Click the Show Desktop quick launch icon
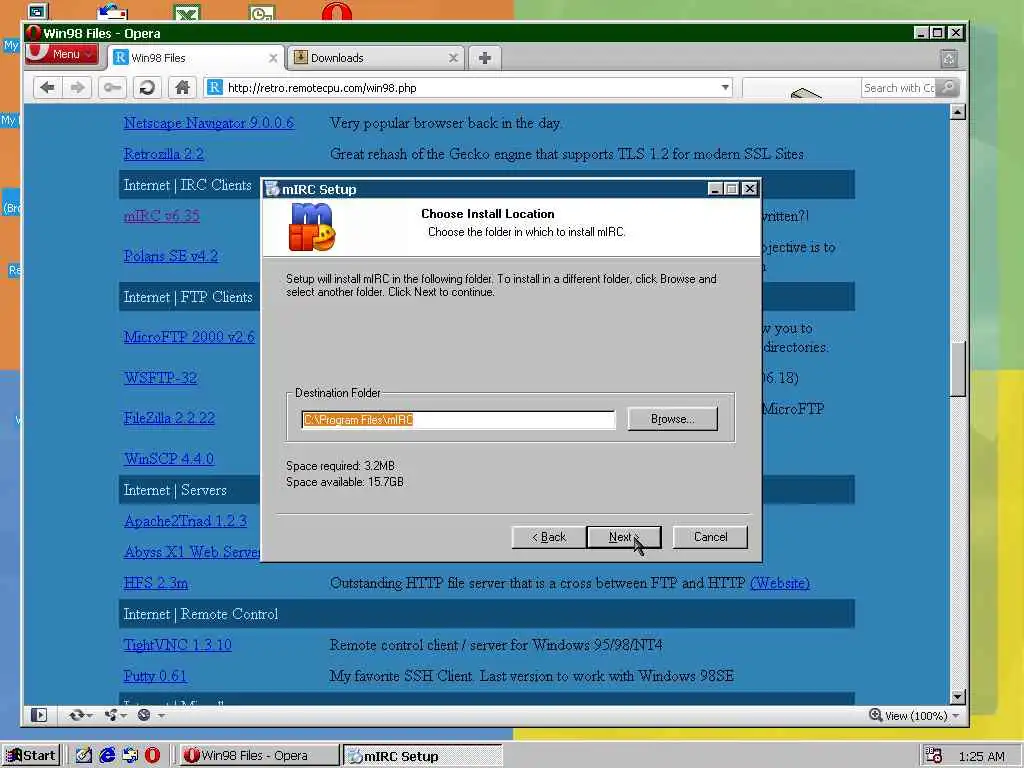The image size is (1024, 768). [x=130, y=756]
